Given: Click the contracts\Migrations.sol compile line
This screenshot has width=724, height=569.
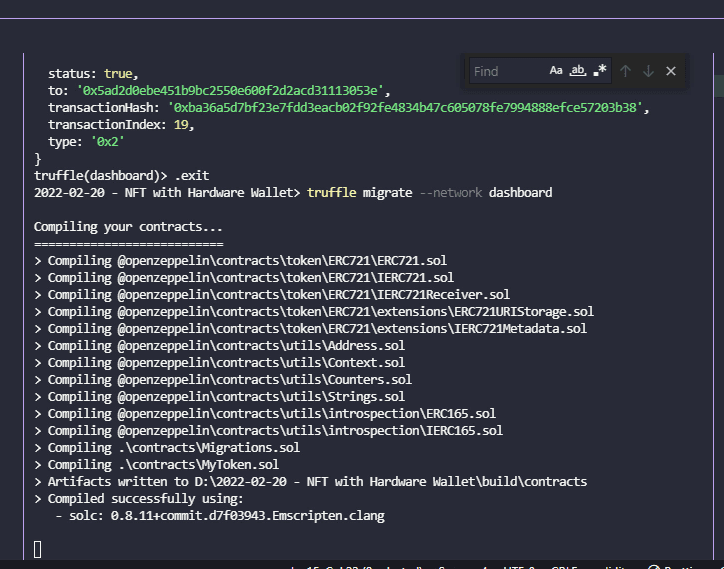Looking at the screenshot, I should (167, 448).
